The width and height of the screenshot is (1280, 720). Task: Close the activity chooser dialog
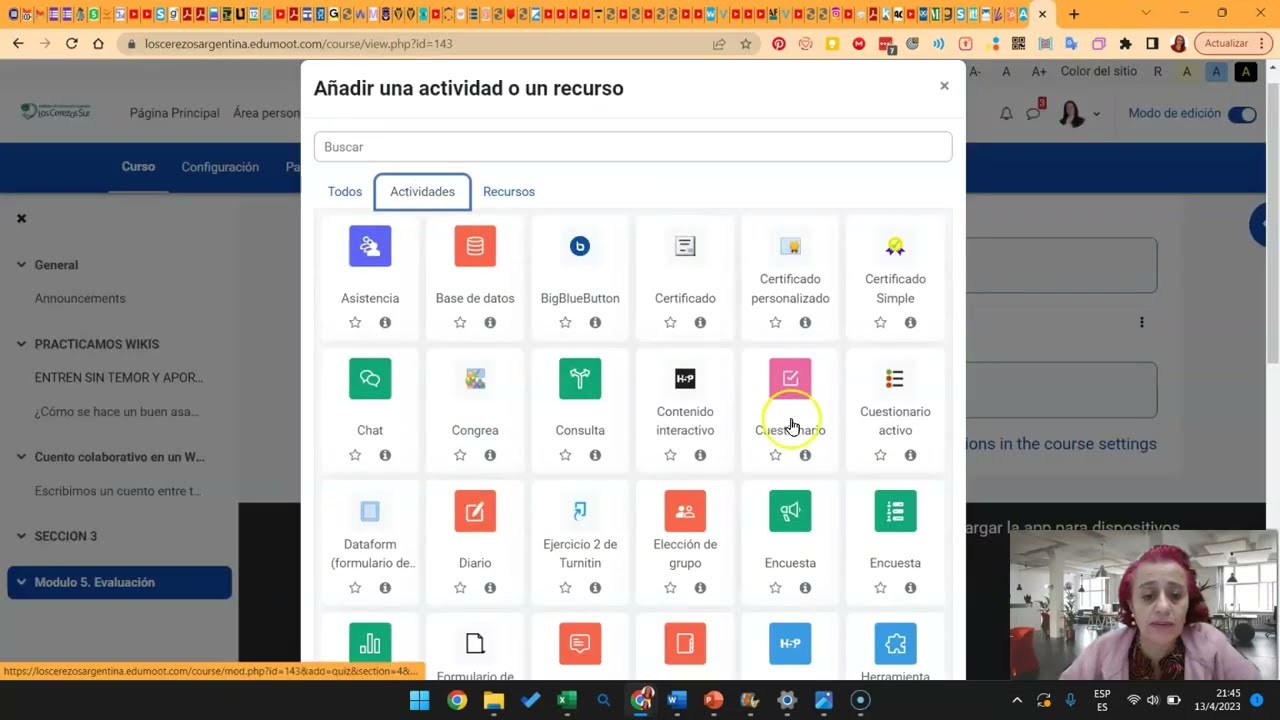point(944,86)
